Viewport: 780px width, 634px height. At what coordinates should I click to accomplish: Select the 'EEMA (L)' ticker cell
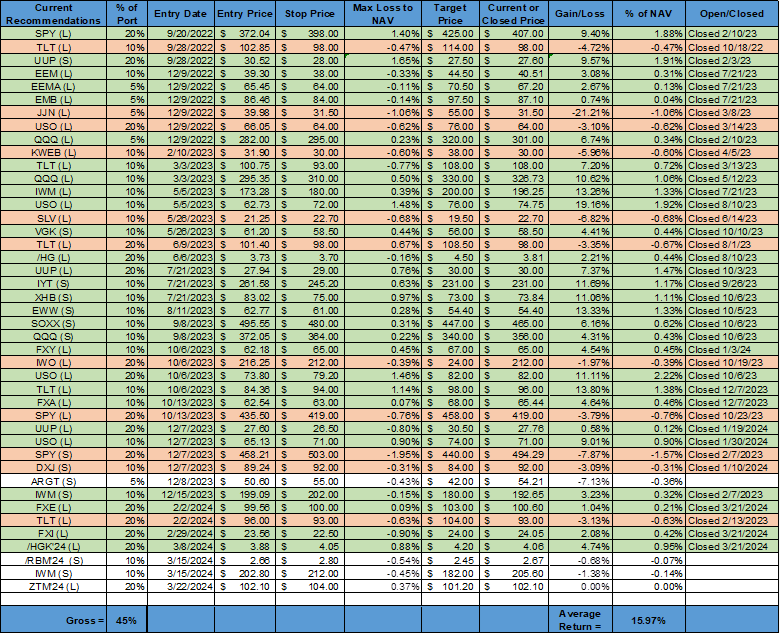(53, 87)
